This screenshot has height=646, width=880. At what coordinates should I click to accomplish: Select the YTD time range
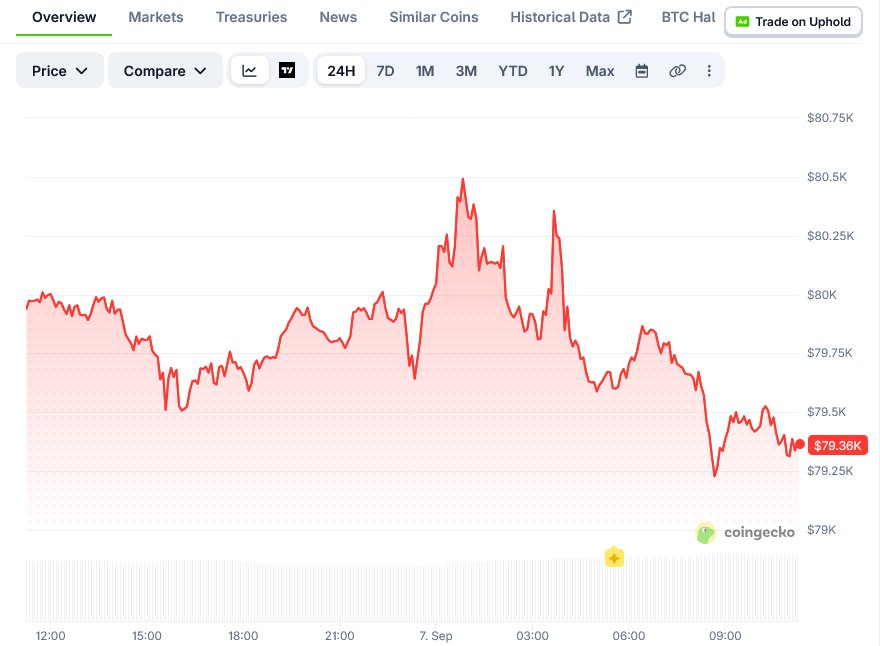point(512,71)
